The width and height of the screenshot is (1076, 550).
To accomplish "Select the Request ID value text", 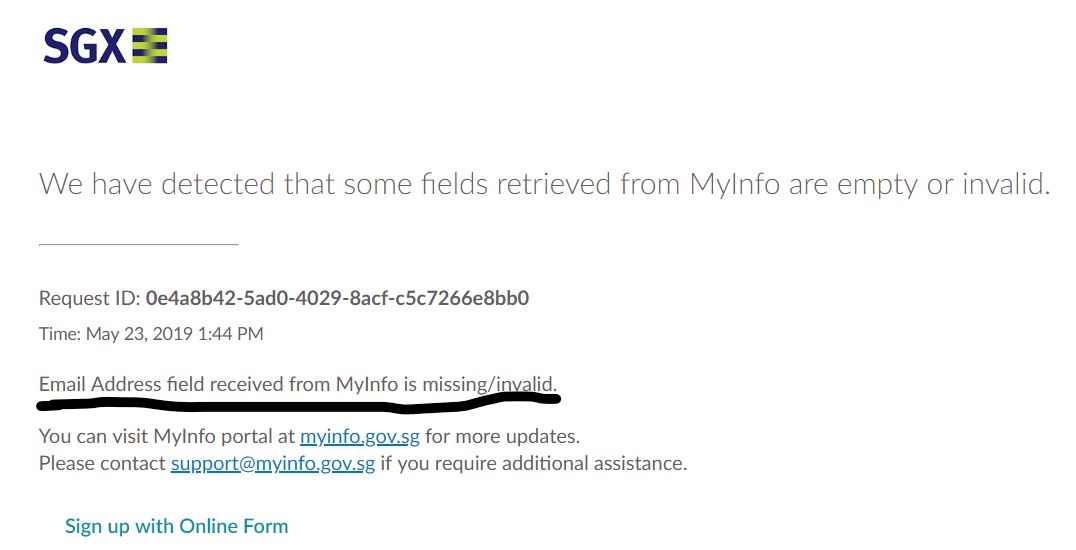I will pos(338,298).
